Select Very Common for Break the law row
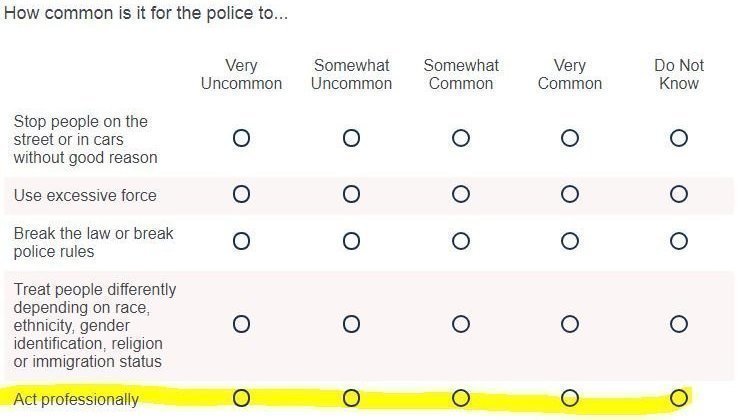The width and height of the screenshot is (748, 420). (570, 241)
